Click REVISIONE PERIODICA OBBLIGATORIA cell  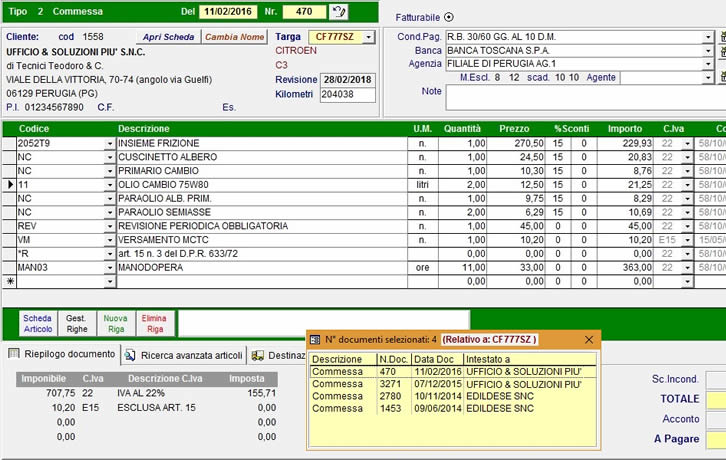click(262, 226)
